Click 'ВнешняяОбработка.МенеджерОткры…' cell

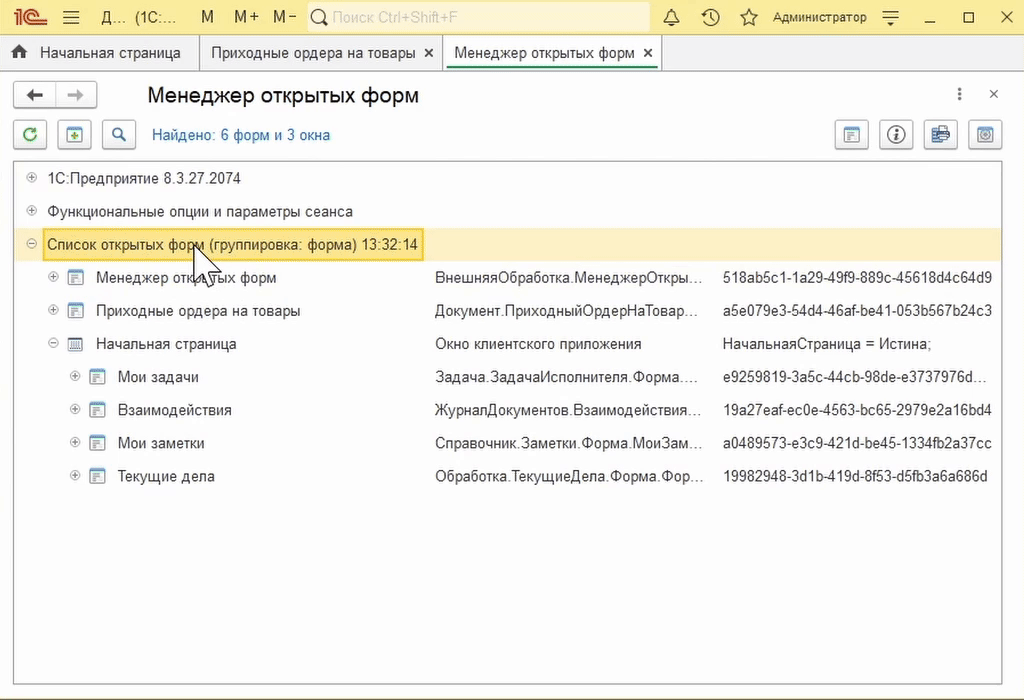point(569,278)
